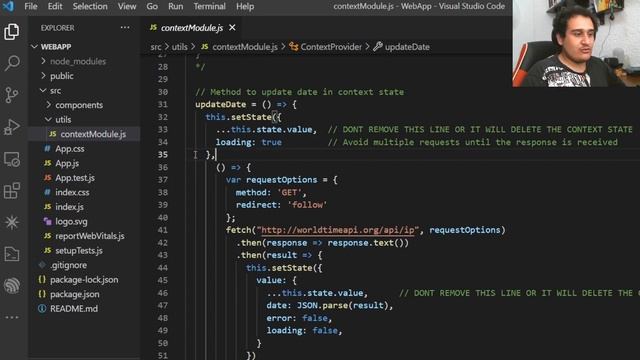The height and width of the screenshot is (360, 640).
Task: Click JS icon of contextModule.js in tree
Action: [53, 134]
